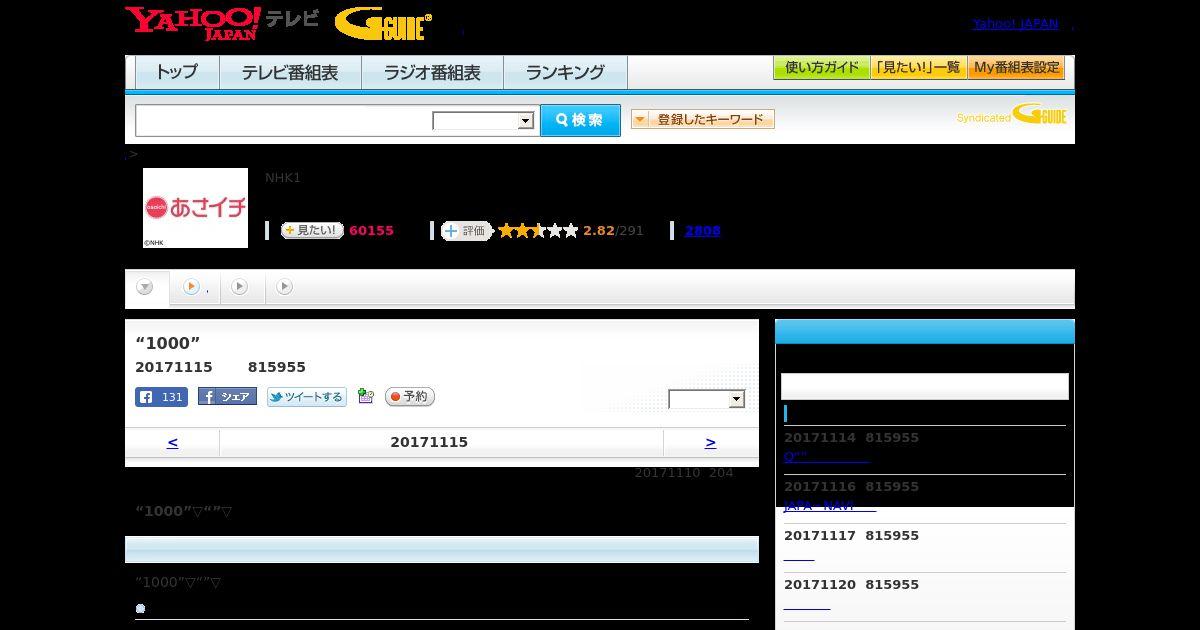Switch to the トップ tab
Viewport: 1200px width, 630px height.
pos(177,73)
